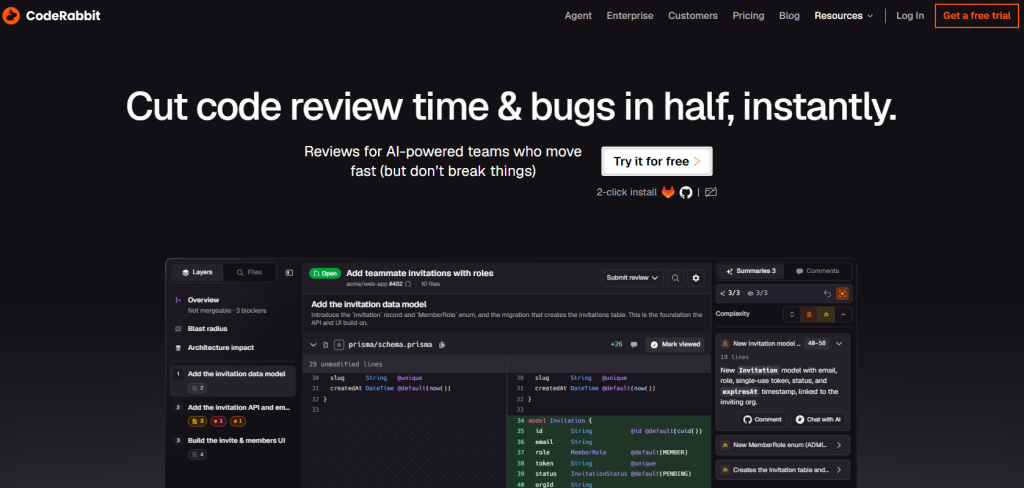Click the comment icon next to +26
The image size is (1024, 488).
[633, 344]
